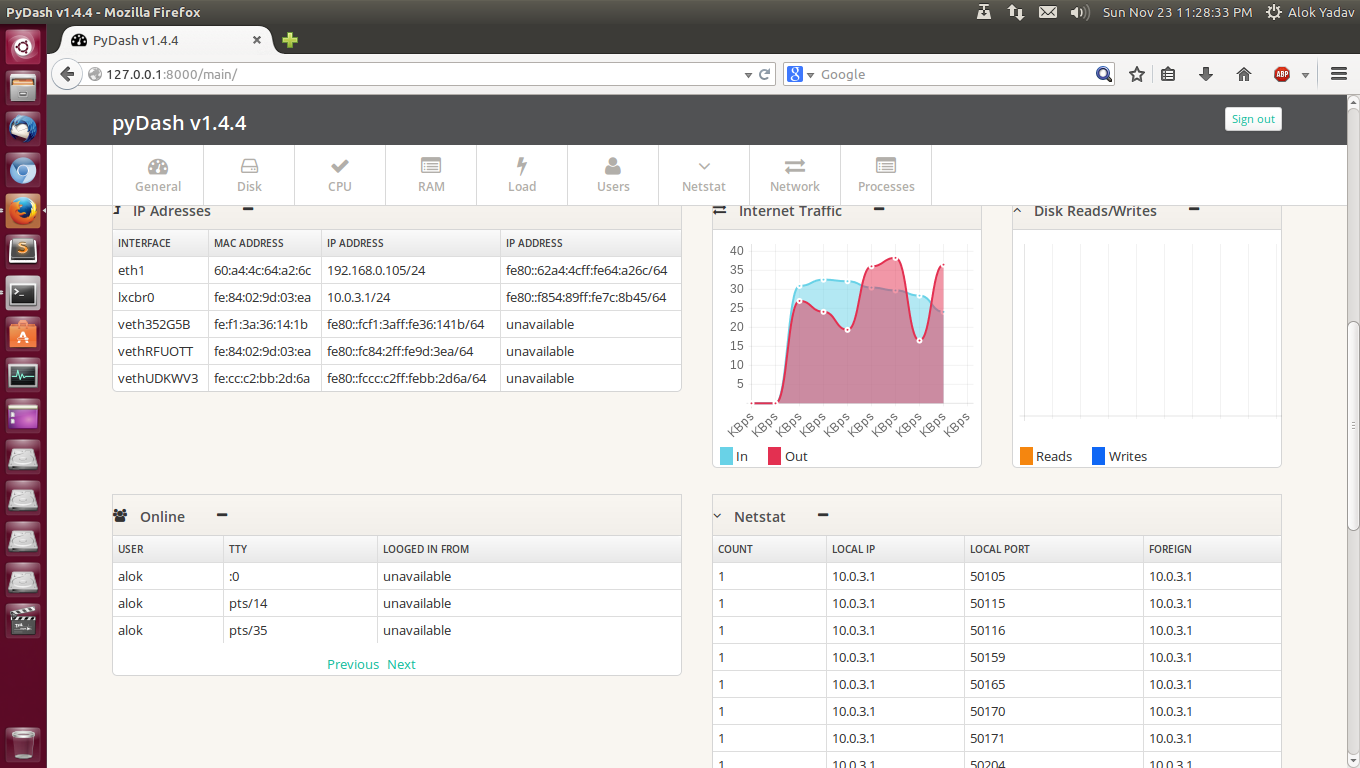The width and height of the screenshot is (1360, 768).
Task: Toggle the Out series in traffic chart
Action: pos(775,456)
